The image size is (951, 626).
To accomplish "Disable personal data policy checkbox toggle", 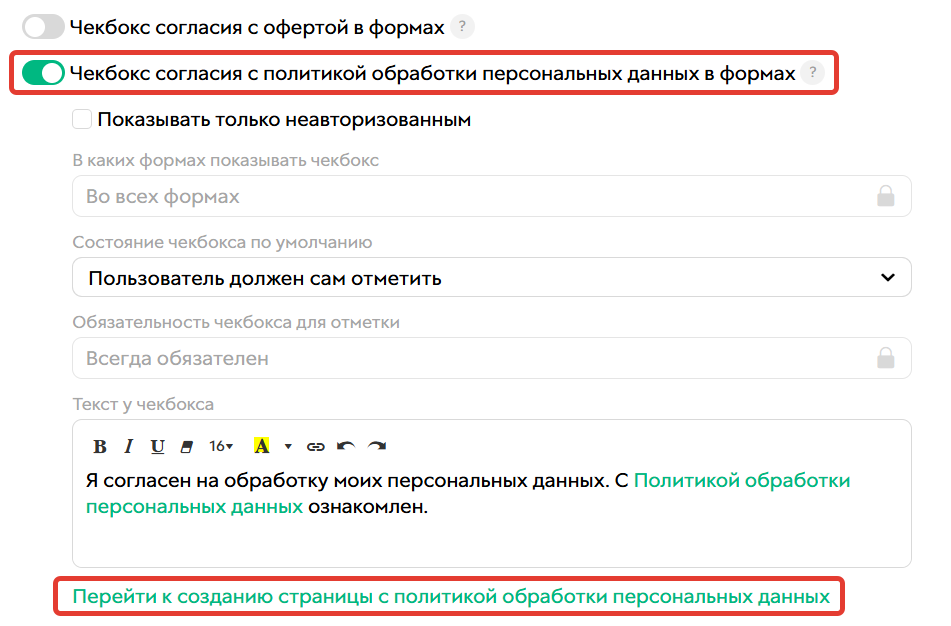I will tap(43, 73).
